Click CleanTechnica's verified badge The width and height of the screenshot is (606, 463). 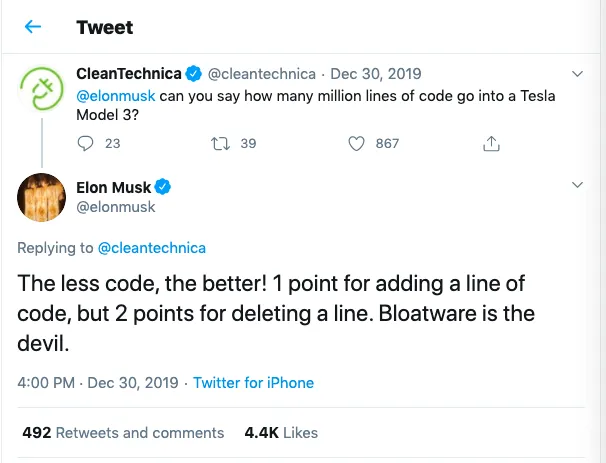tap(195, 74)
